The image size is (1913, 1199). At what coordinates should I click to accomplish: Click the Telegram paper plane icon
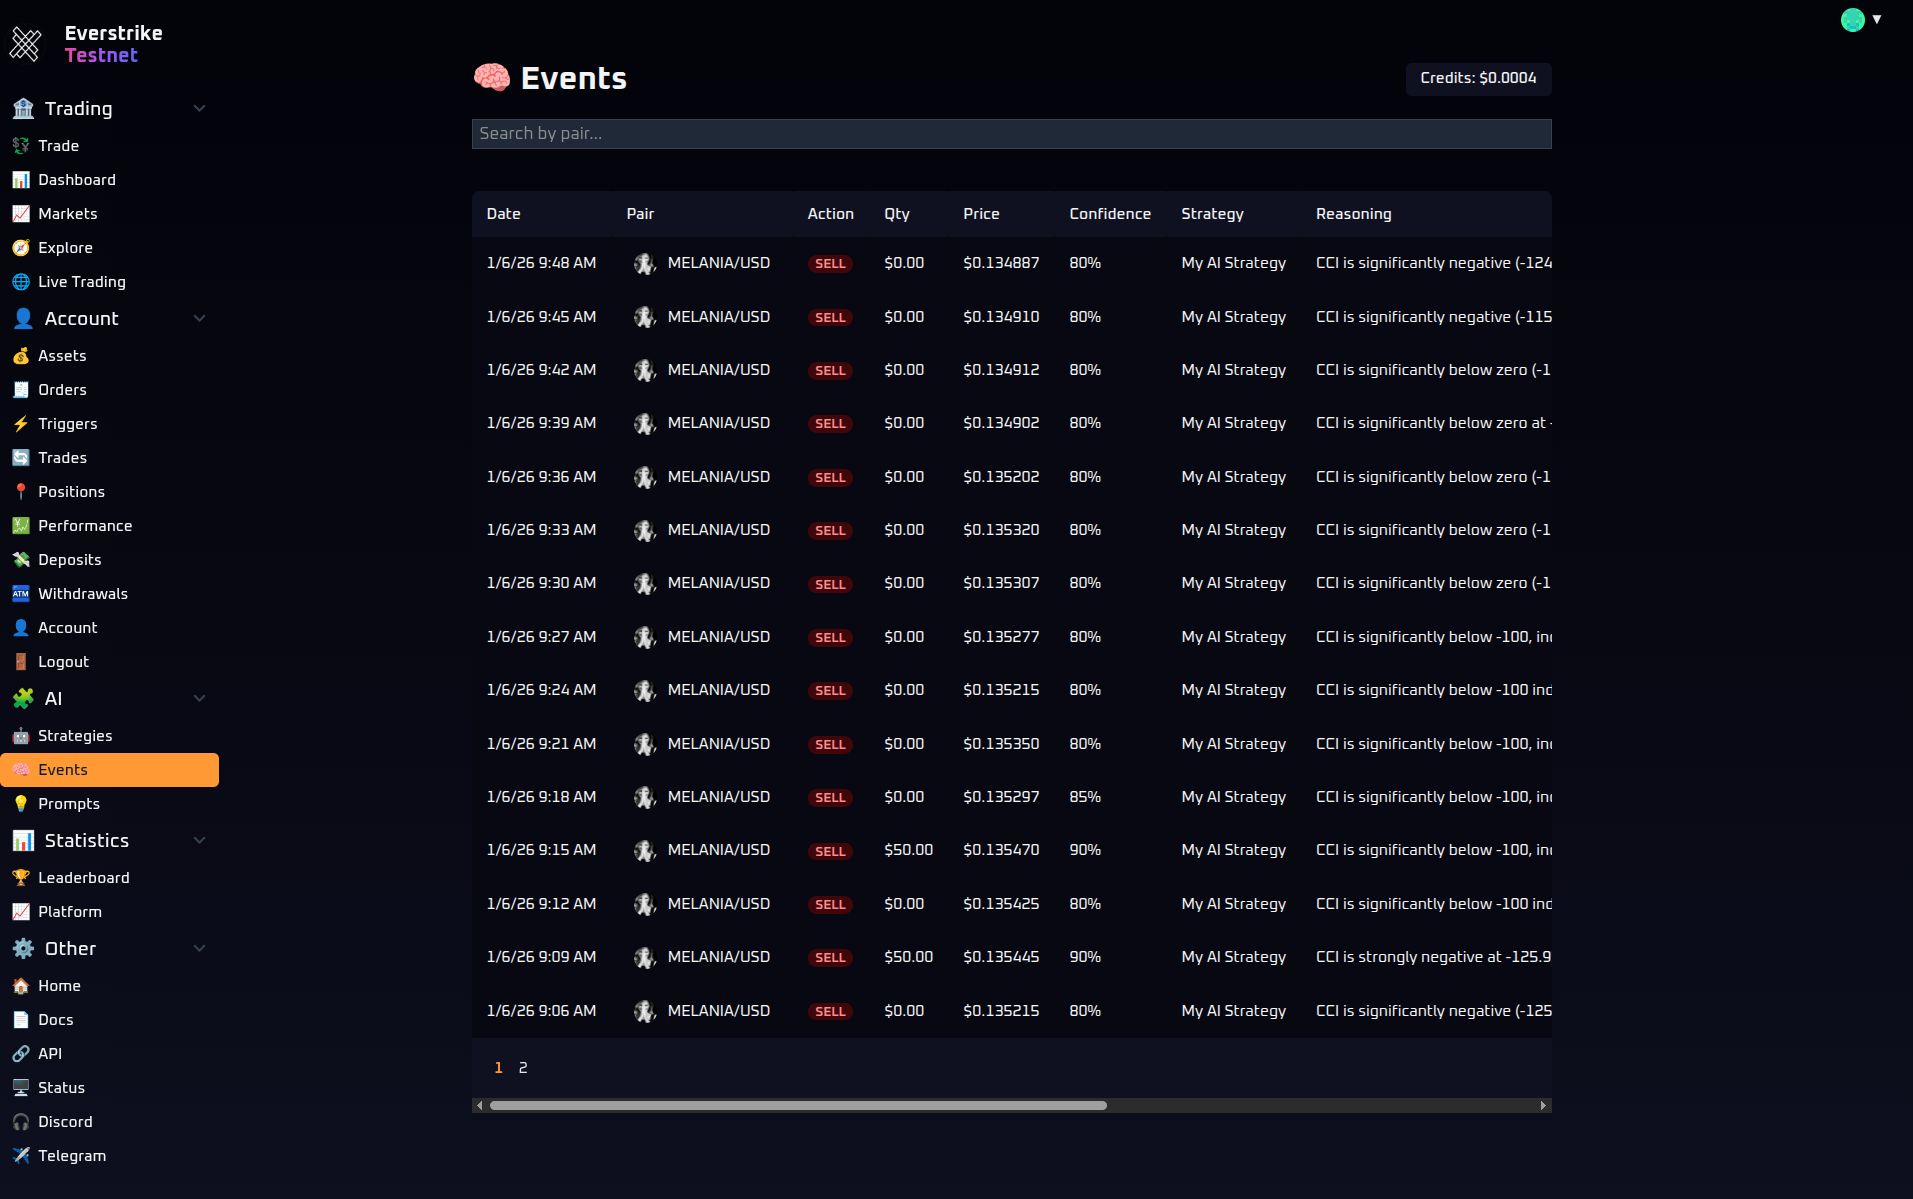[21, 1156]
